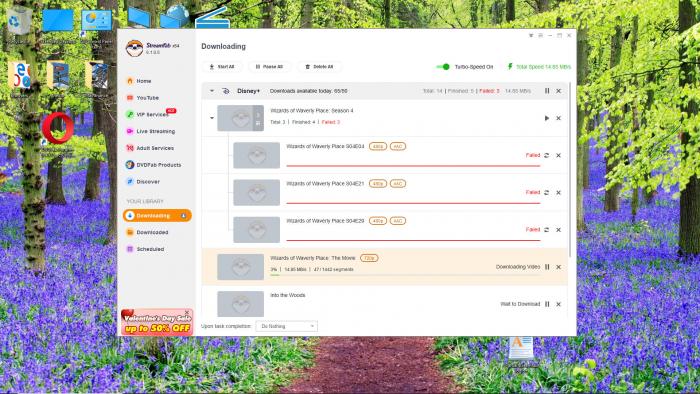Viewport: 700px width, 394px height.
Task: Click The Movie download progress bar
Action: coord(405,275)
